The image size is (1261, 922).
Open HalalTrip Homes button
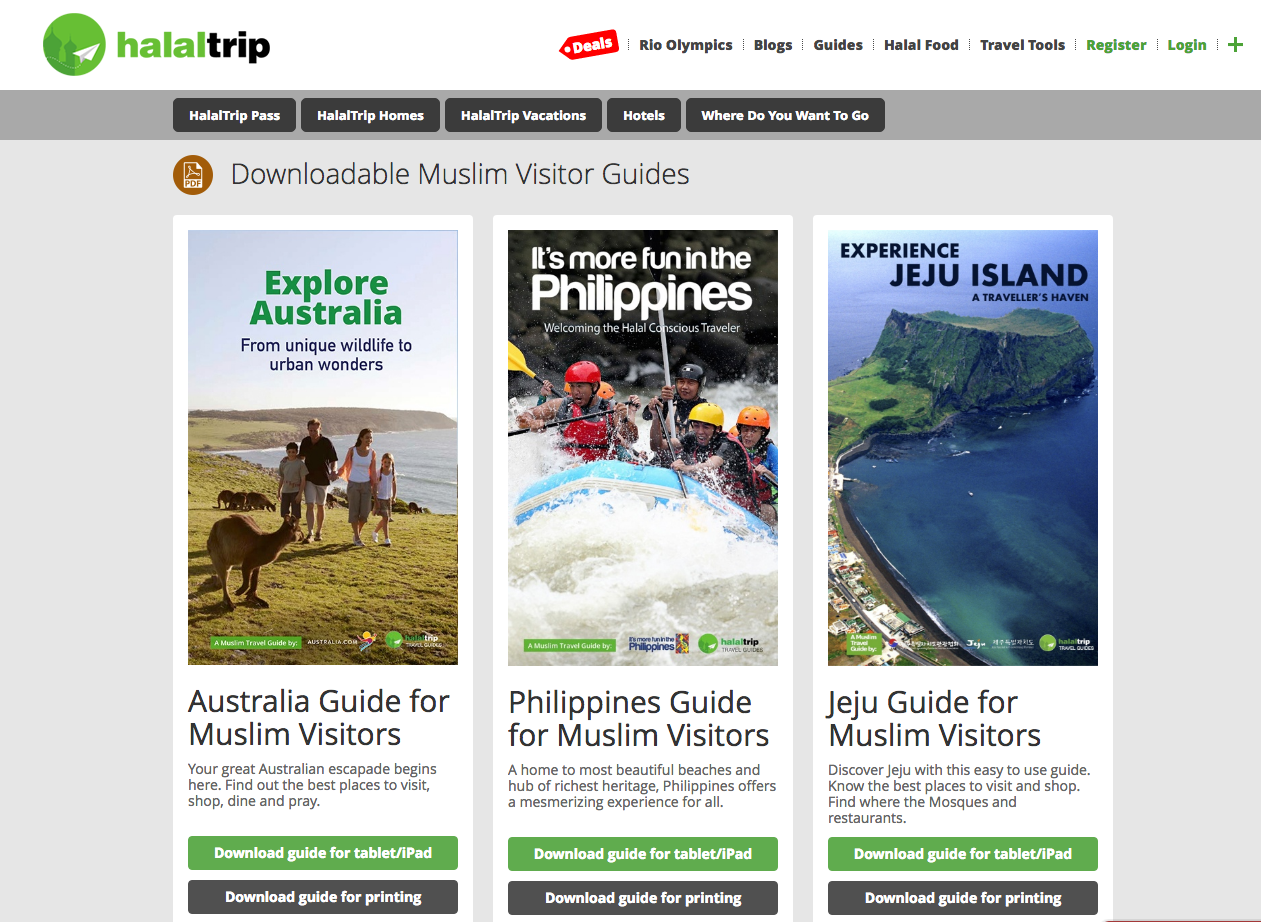370,115
